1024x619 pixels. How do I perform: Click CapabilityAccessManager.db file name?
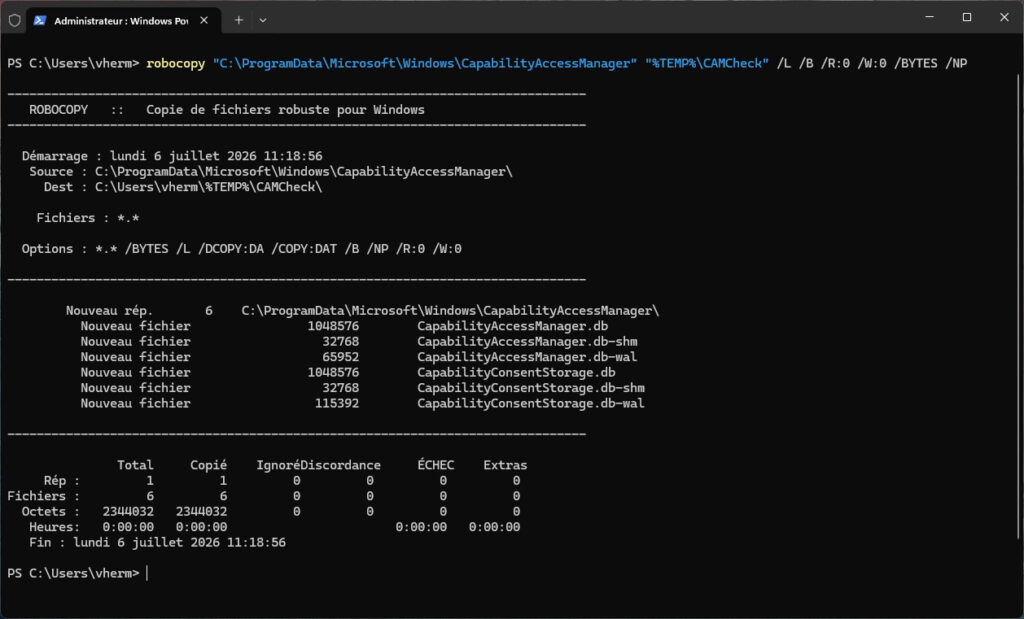pos(512,326)
